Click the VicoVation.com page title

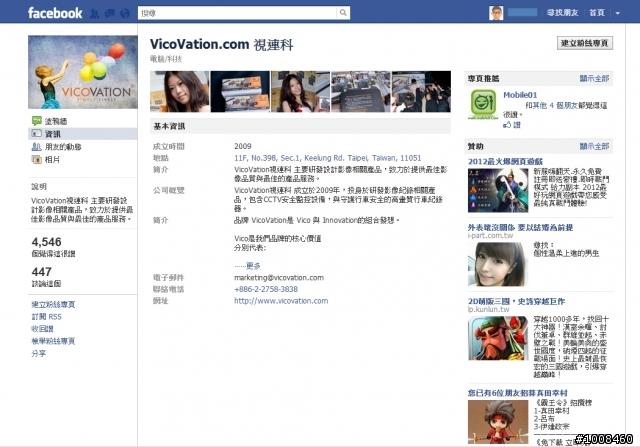tap(222, 44)
